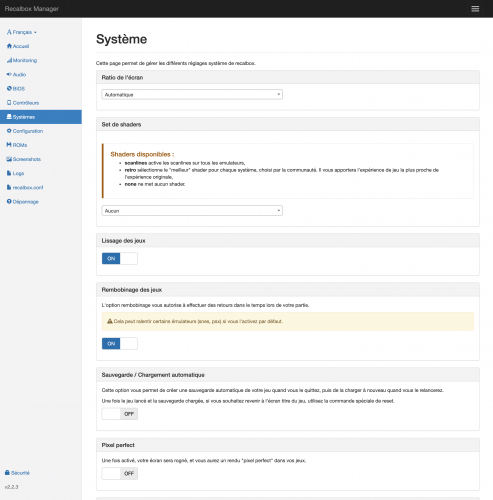Open Configuration via its gear icon
This screenshot has width=493, height=500.
pyautogui.click(x=9, y=131)
